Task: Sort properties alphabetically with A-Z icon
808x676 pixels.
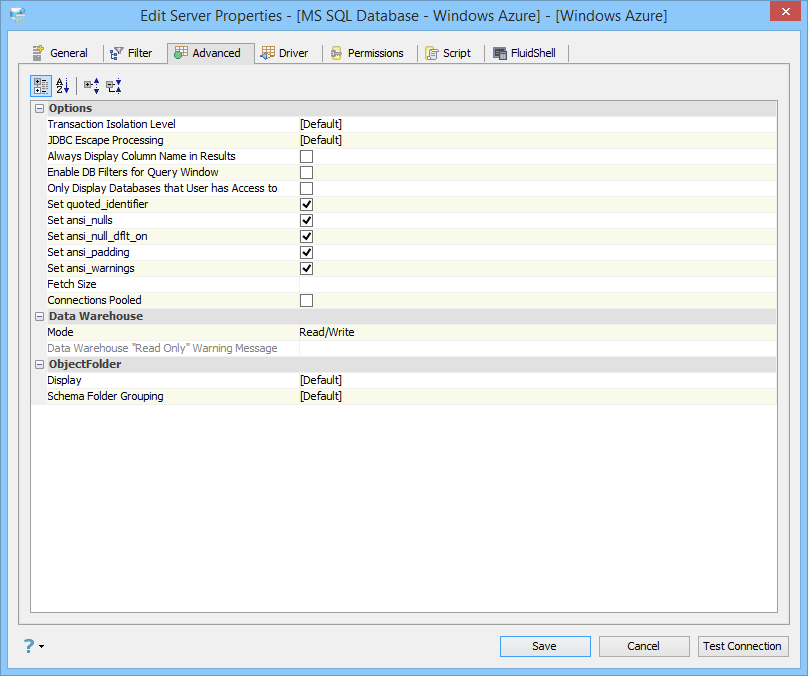Action: [62, 86]
